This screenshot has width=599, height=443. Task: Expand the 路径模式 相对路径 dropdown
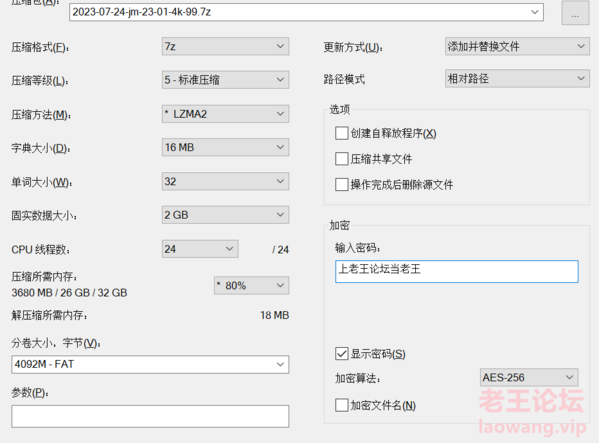click(517, 79)
